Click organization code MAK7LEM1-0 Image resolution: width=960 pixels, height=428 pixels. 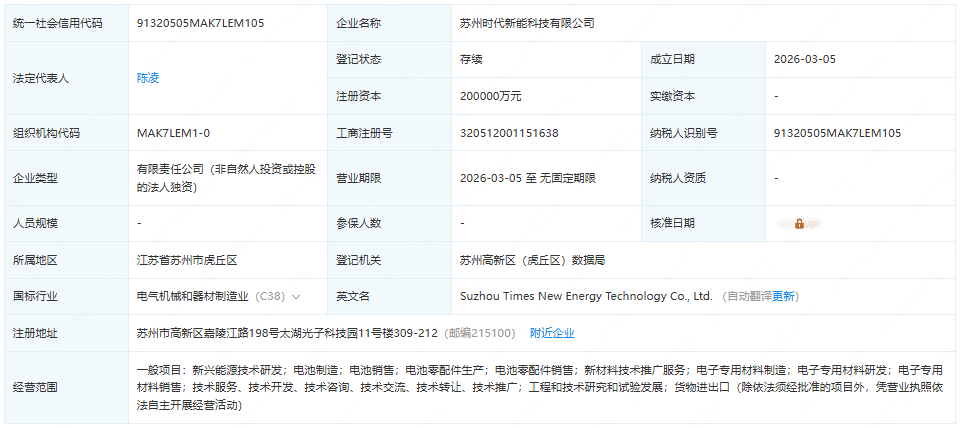point(174,133)
